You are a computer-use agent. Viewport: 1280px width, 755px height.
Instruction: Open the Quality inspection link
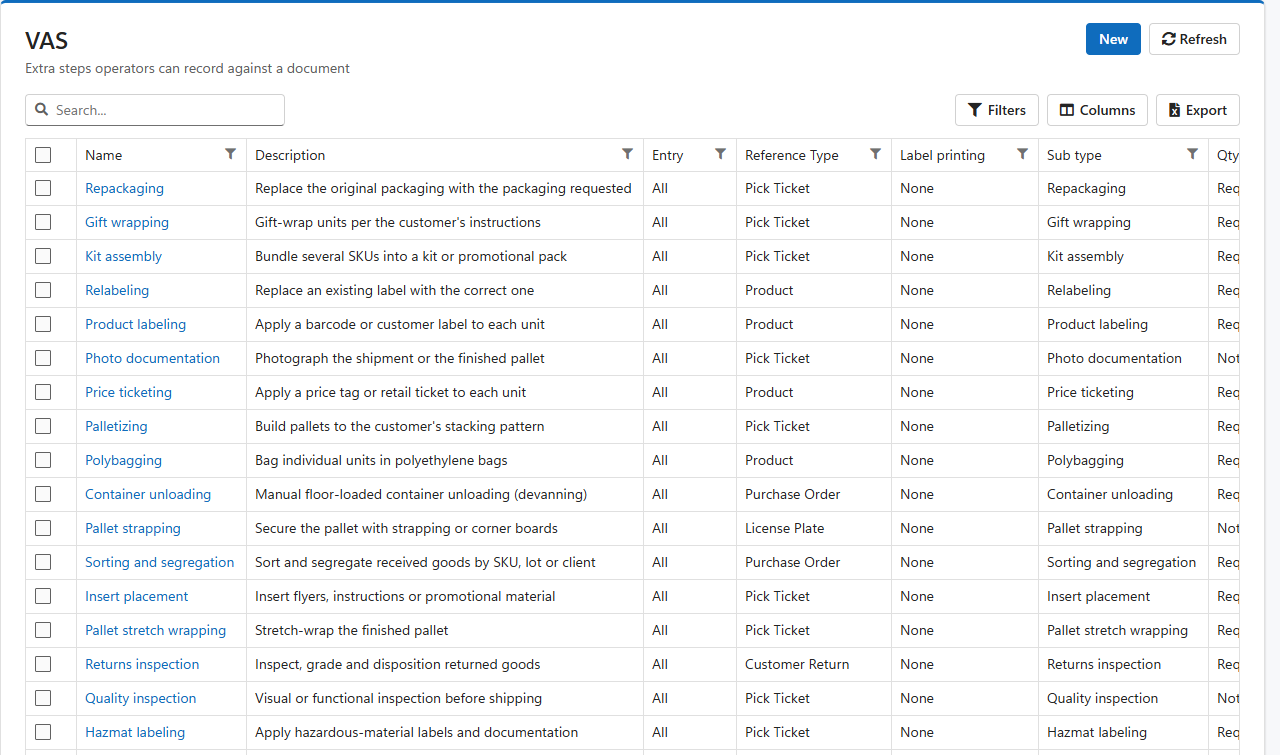(x=140, y=698)
